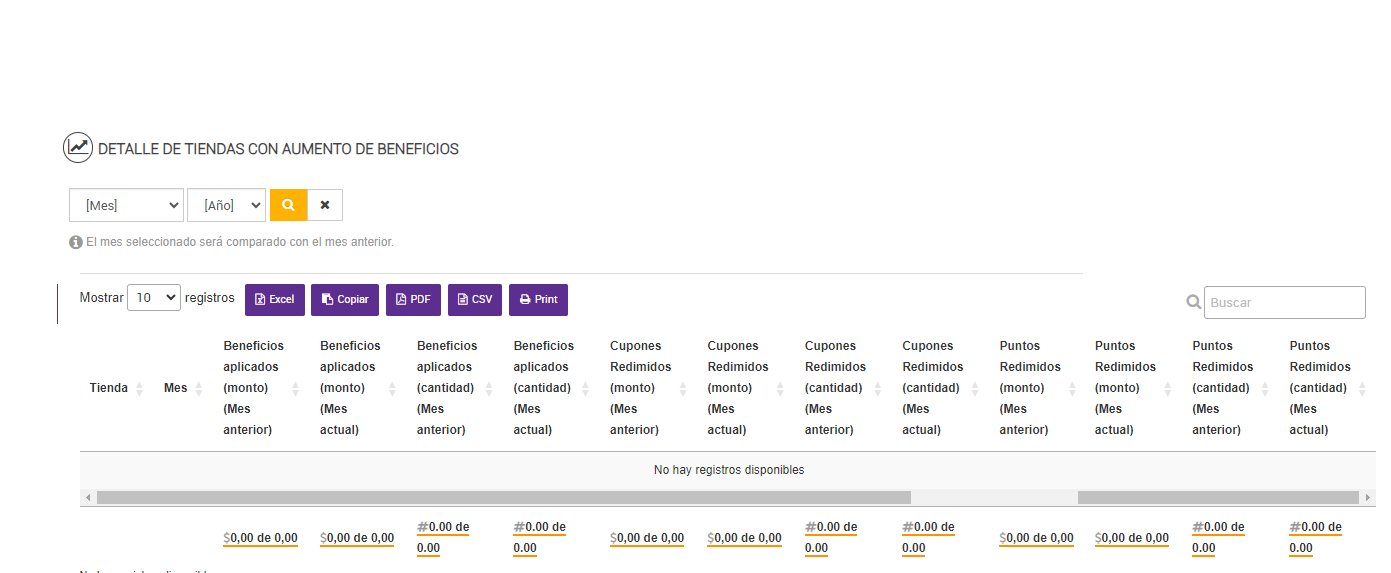Export table with Excel button

pyautogui.click(x=275, y=299)
